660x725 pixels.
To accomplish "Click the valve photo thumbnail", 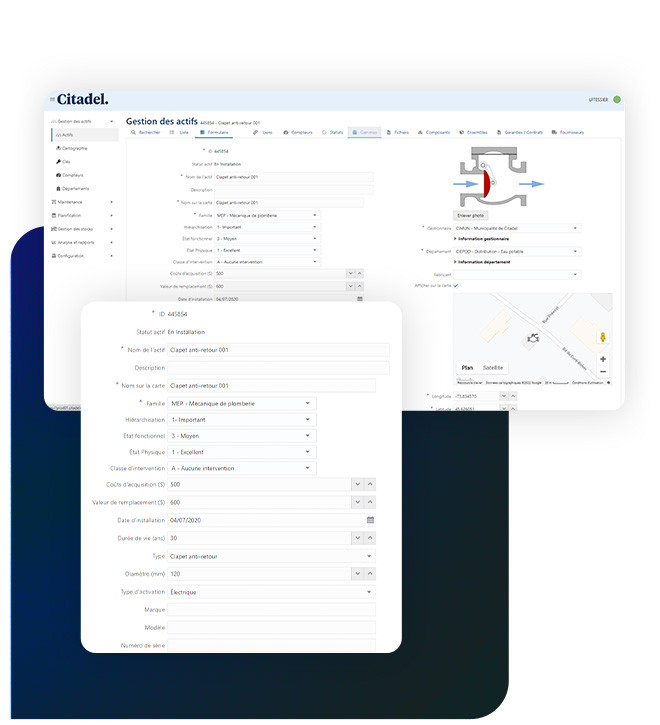I will (497, 175).
